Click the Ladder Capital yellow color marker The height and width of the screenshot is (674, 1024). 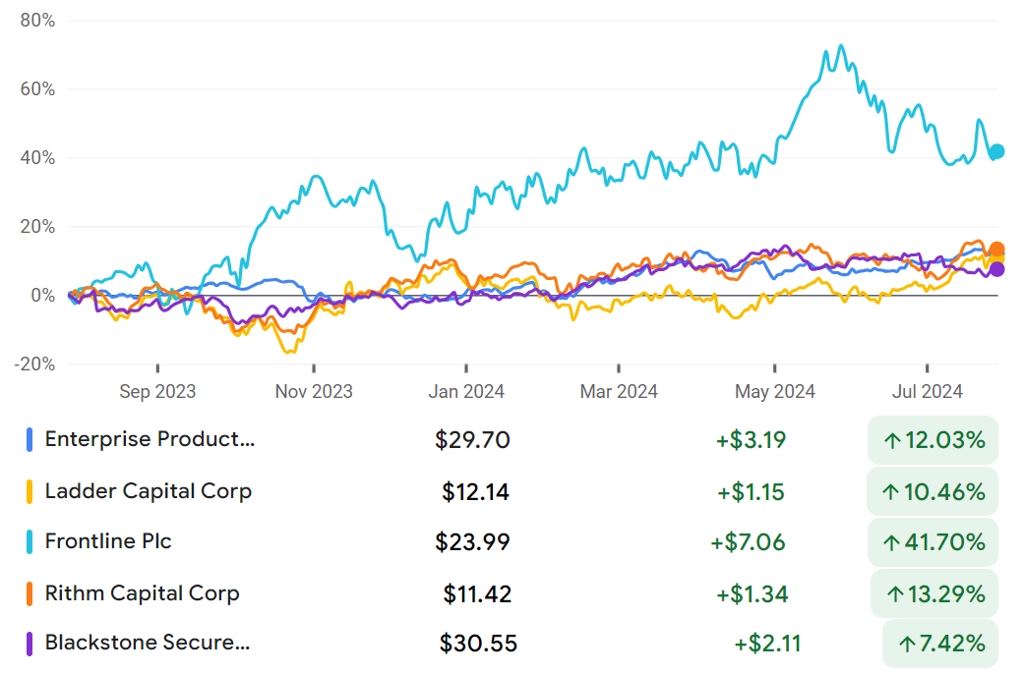tap(29, 491)
